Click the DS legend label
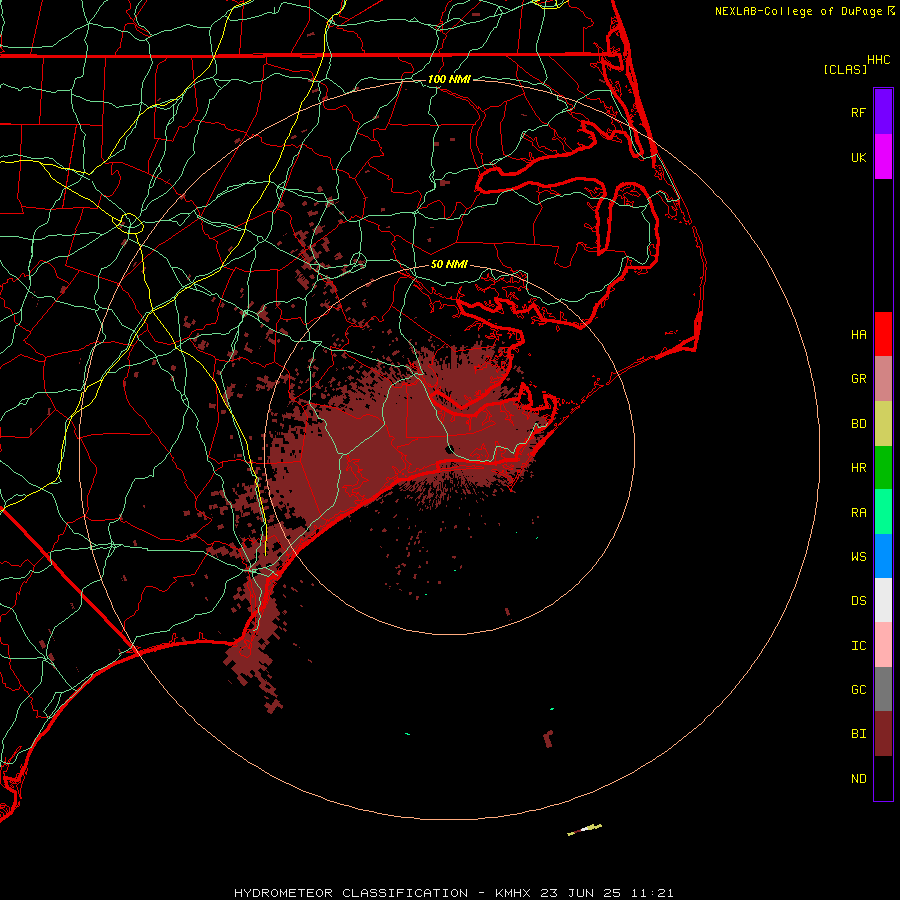The height and width of the screenshot is (900, 900). pyautogui.click(x=858, y=601)
